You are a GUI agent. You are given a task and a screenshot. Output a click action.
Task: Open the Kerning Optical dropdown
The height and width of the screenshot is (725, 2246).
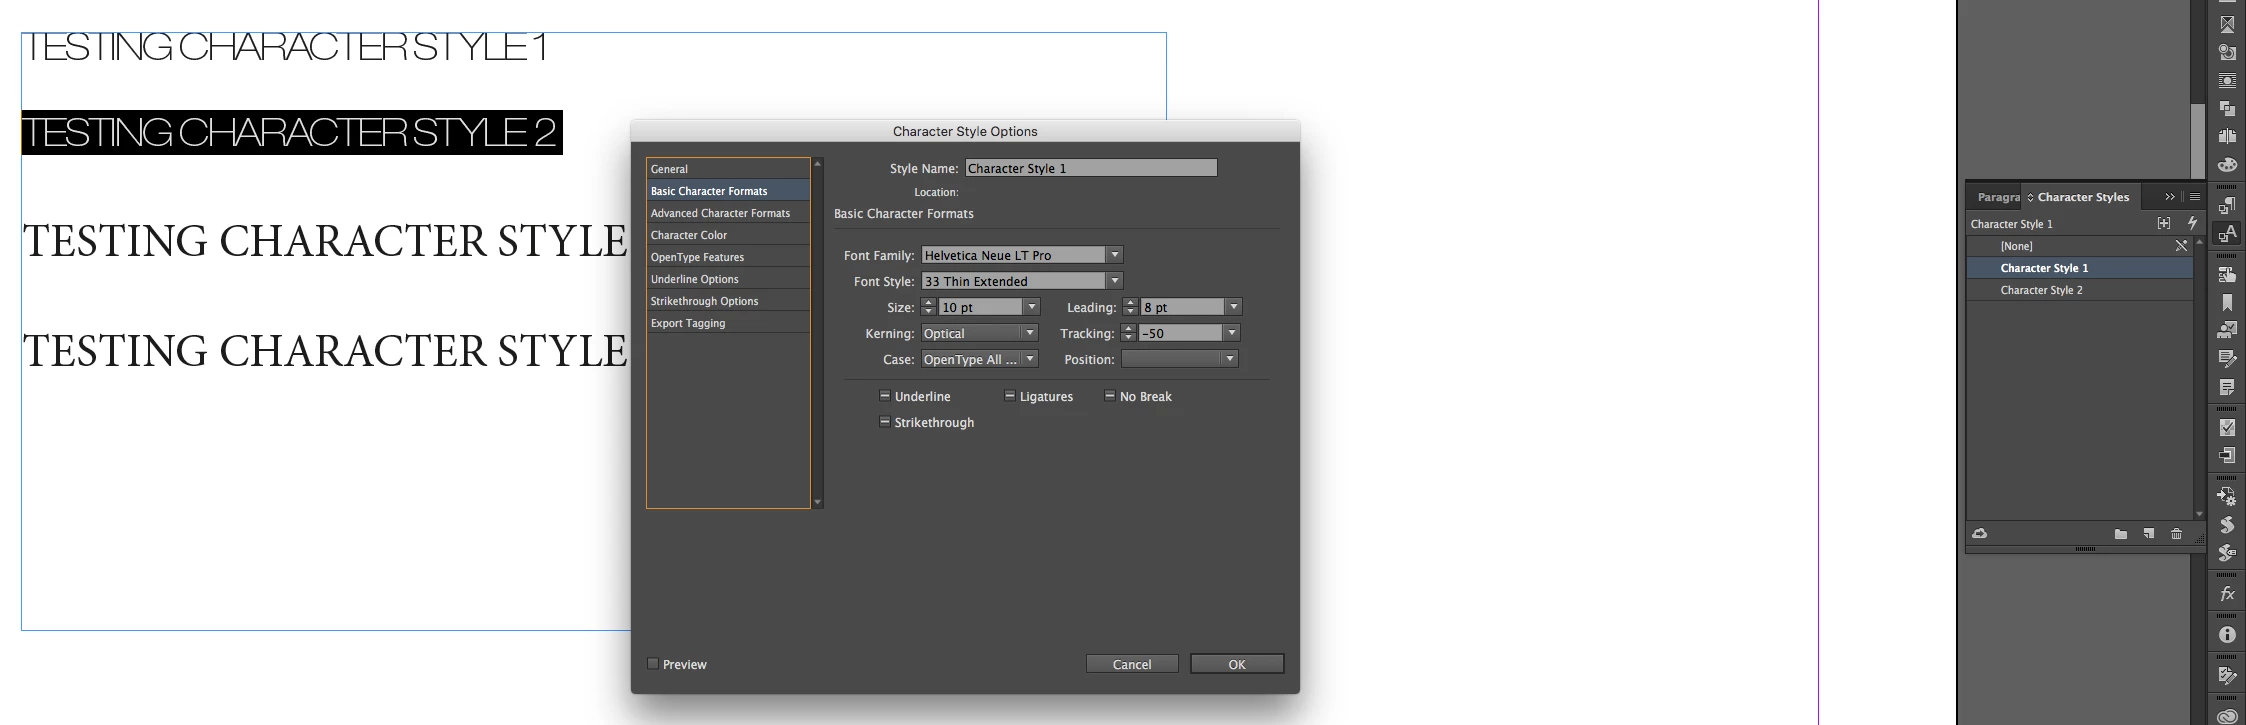(979, 333)
